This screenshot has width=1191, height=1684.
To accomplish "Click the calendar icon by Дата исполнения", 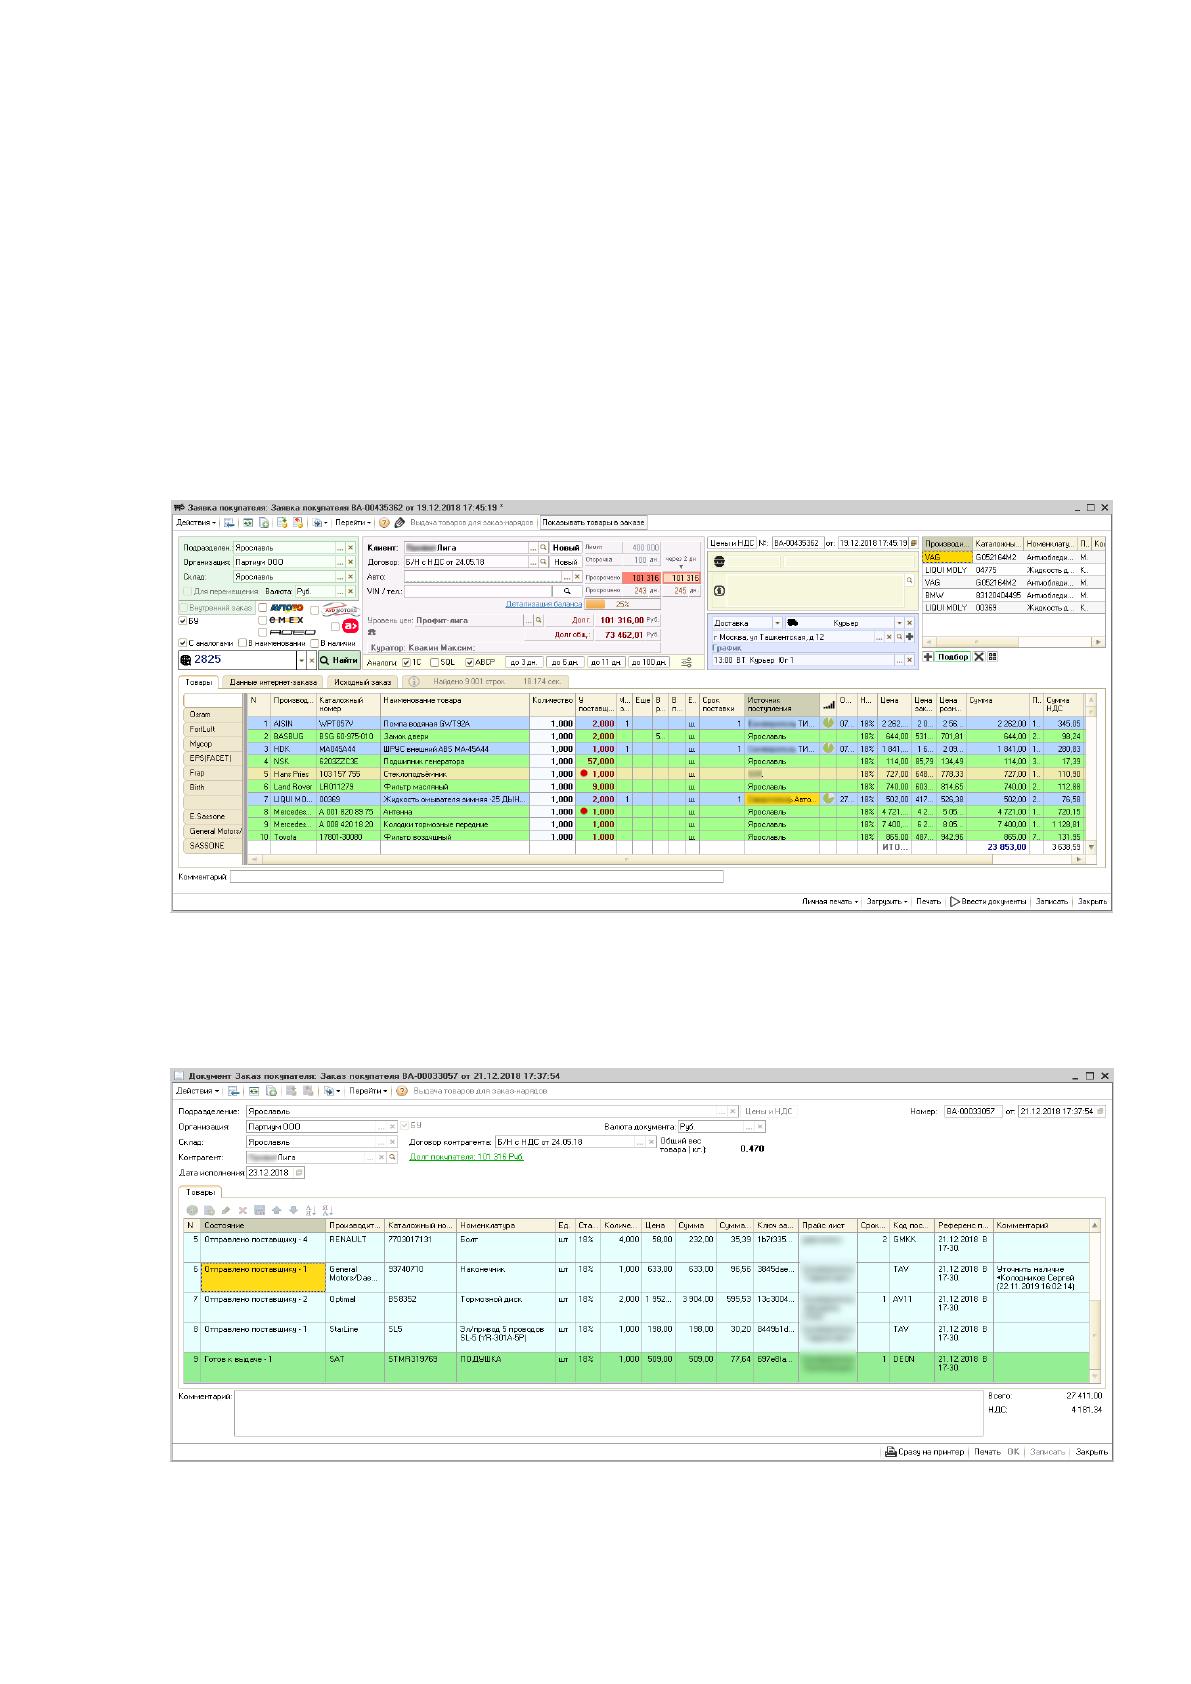I will (299, 1172).
